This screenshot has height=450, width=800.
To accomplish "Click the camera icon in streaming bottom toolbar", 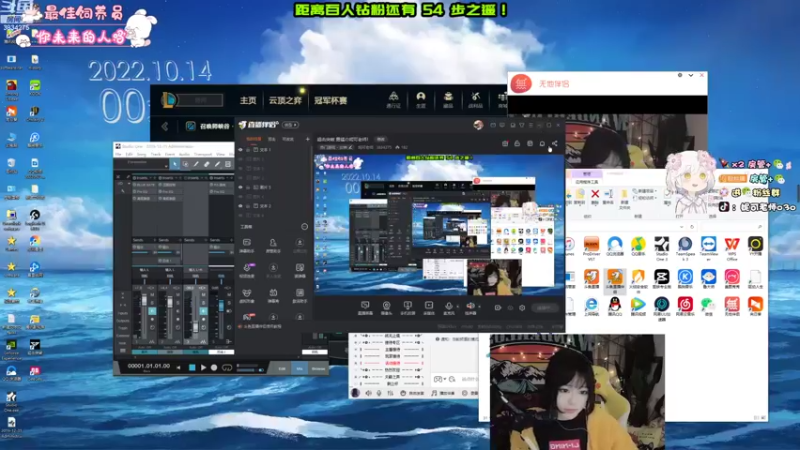I will coord(386,306).
